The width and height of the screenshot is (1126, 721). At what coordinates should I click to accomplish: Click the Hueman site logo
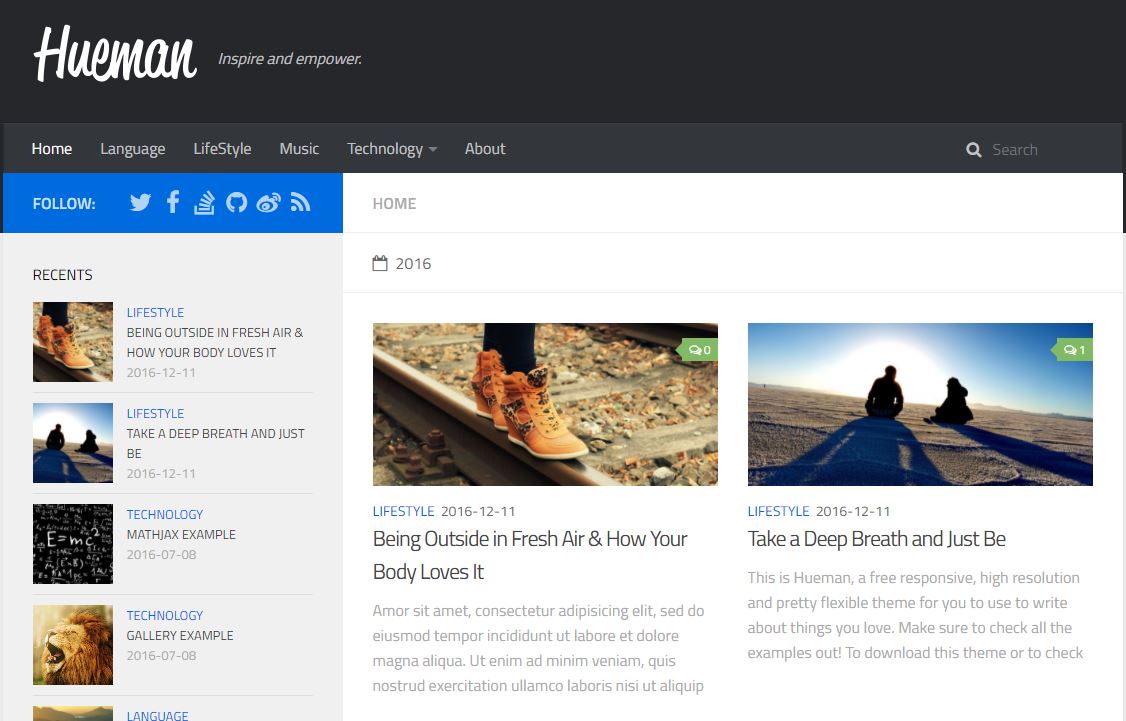[x=115, y=54]
